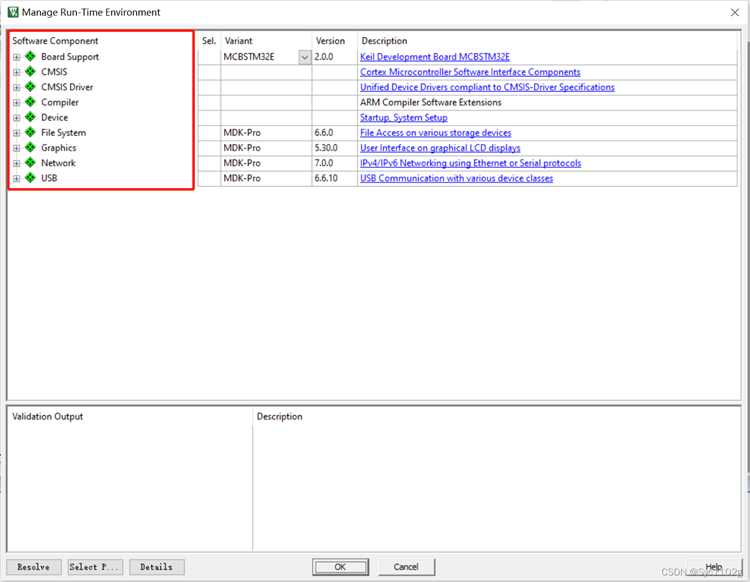The width and height of the screenshot is (750, 582).
Task: Expand the CMSIS tree node
Action: pos(16,72)
